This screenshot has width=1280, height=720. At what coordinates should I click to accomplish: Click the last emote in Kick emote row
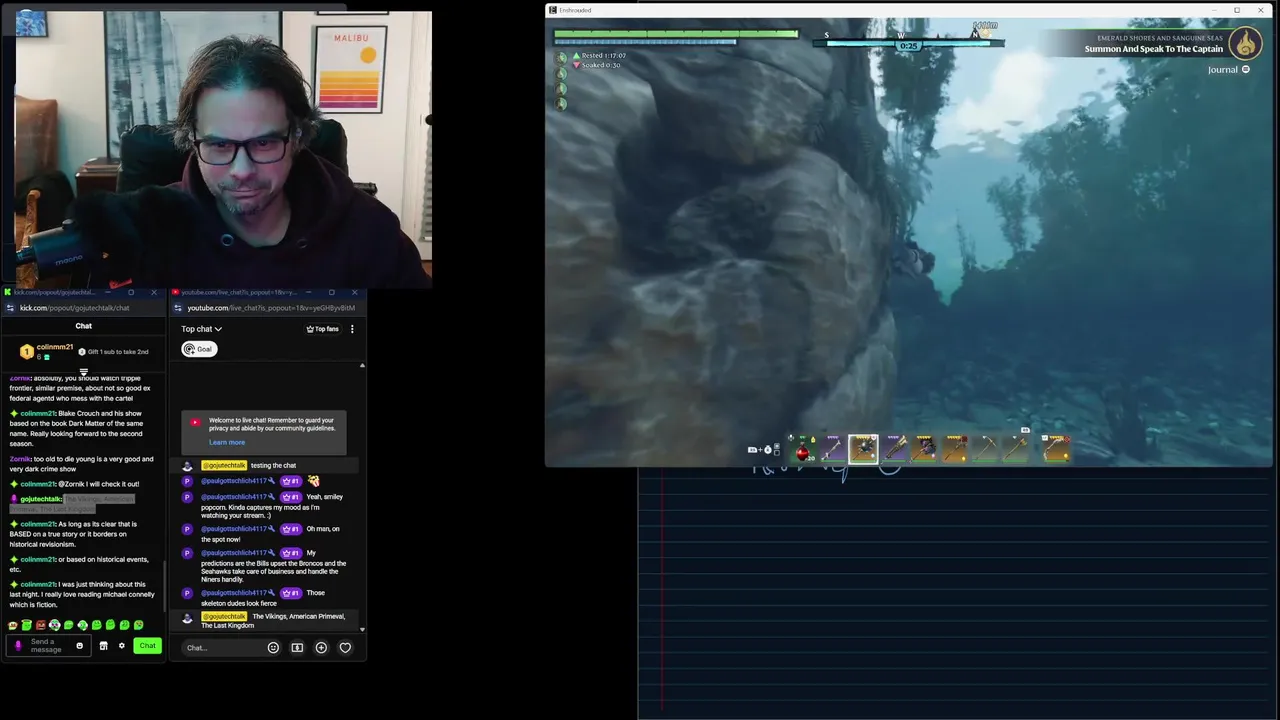click(138, 625)
